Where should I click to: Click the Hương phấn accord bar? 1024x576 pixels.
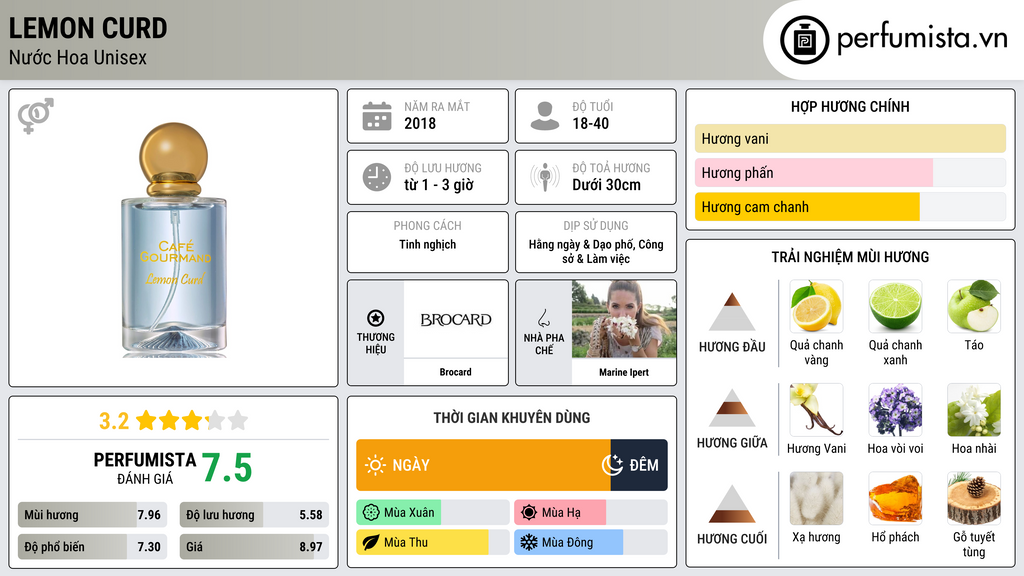[850, 172]
